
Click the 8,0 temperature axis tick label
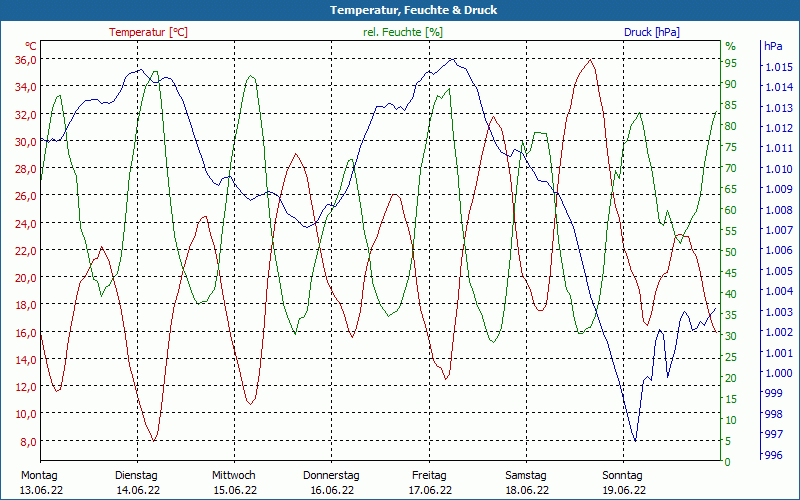click(x=28, y=441)
